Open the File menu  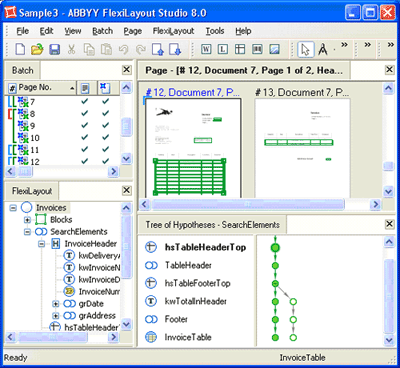pyautogui.click(x=23, y=31)
